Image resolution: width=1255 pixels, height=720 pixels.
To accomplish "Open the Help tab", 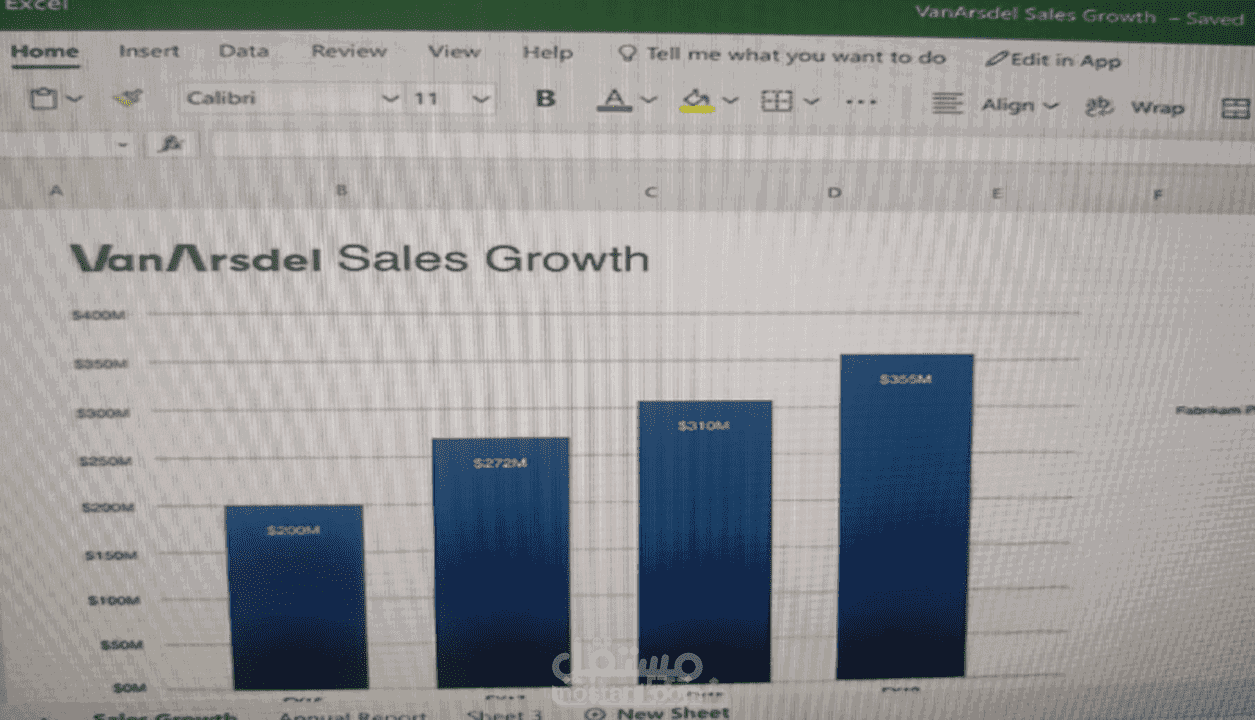I will [x=547, y=52].
